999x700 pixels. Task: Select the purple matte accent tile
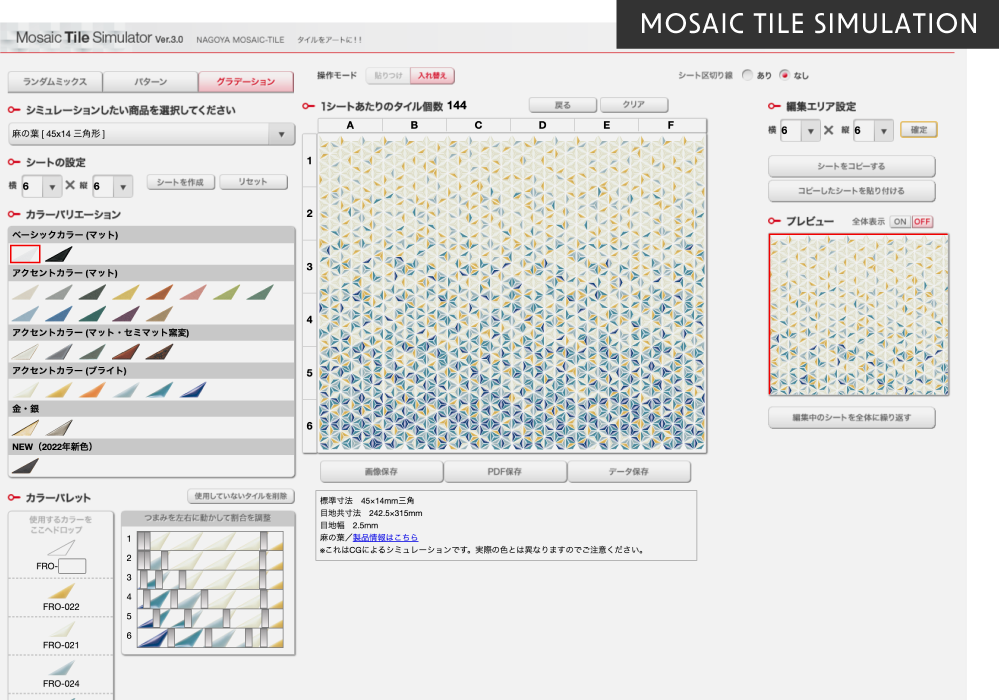click(126, 313)
